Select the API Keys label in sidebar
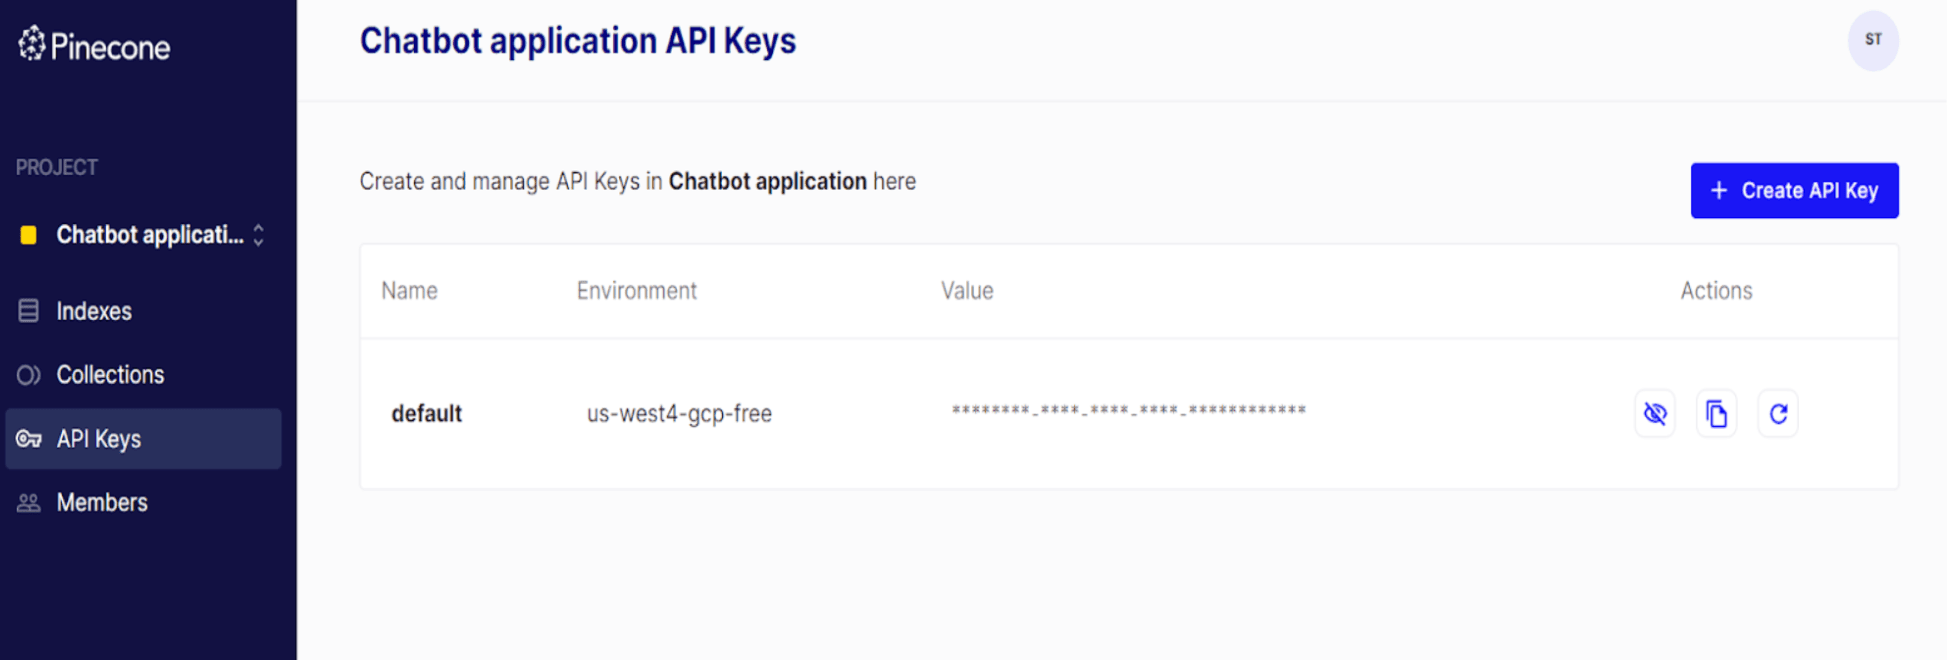The image size is (1948, 660). [x=99, y=439]
